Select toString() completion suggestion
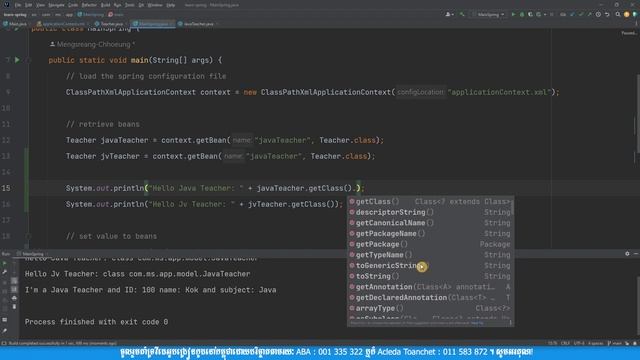640x360 pixels. coord(431,276)
